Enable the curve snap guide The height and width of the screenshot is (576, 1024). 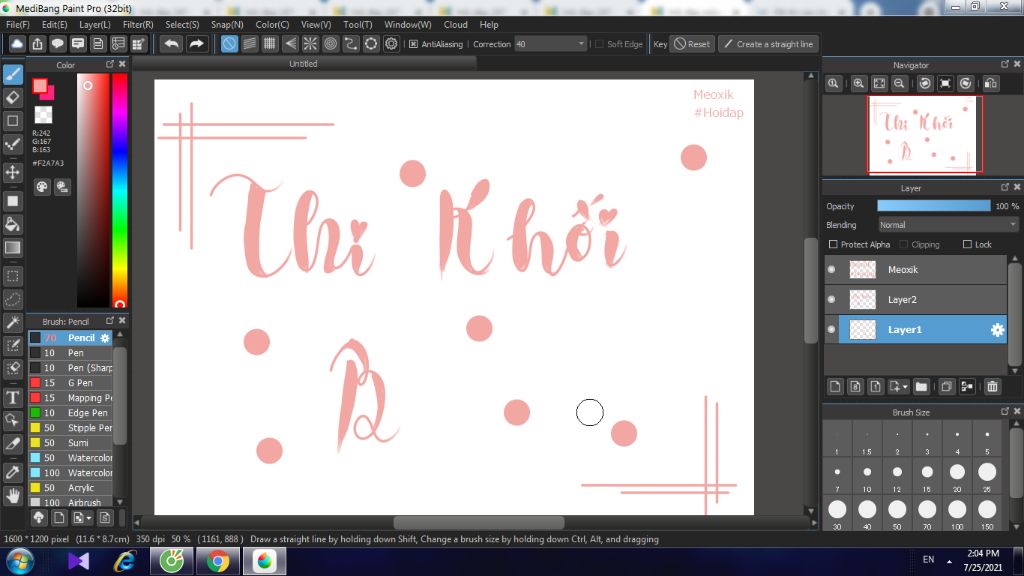point(351,44)
